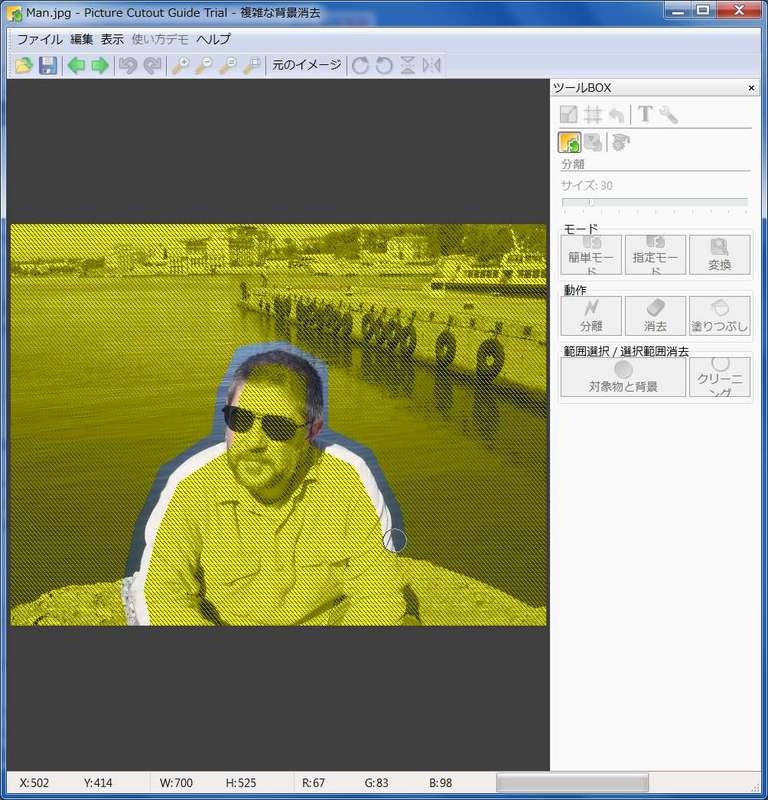Click the W:700 width status value
The width and height of the screenshot is (768, 800).
[176, 783]
